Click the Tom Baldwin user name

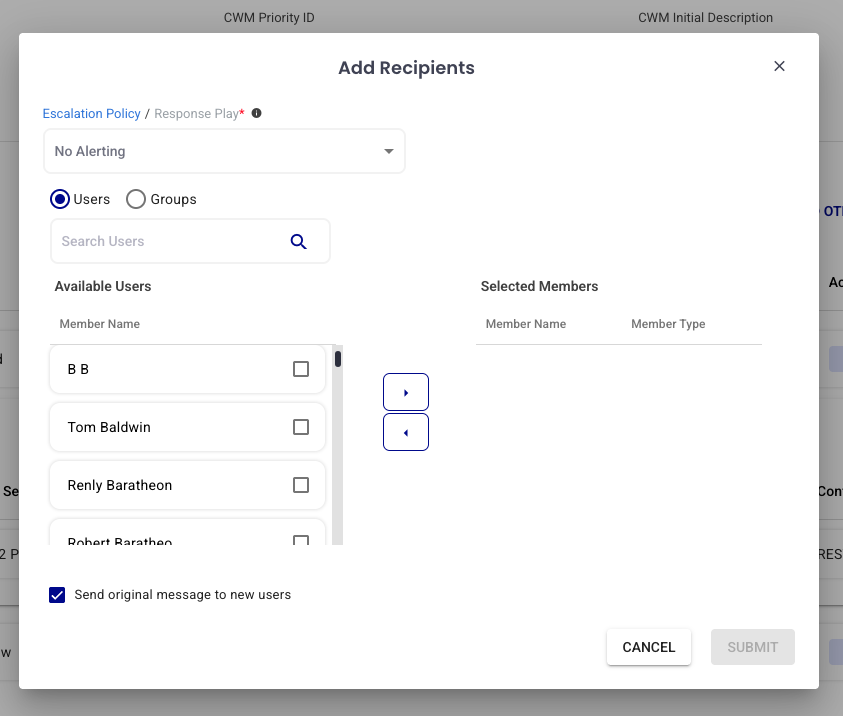(109, 427)
